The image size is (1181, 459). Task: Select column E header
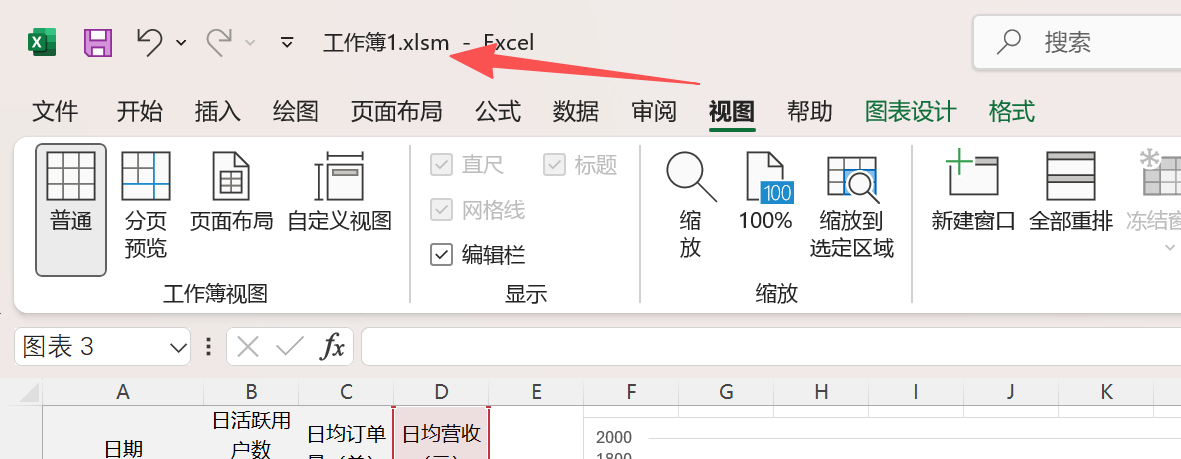536,391
